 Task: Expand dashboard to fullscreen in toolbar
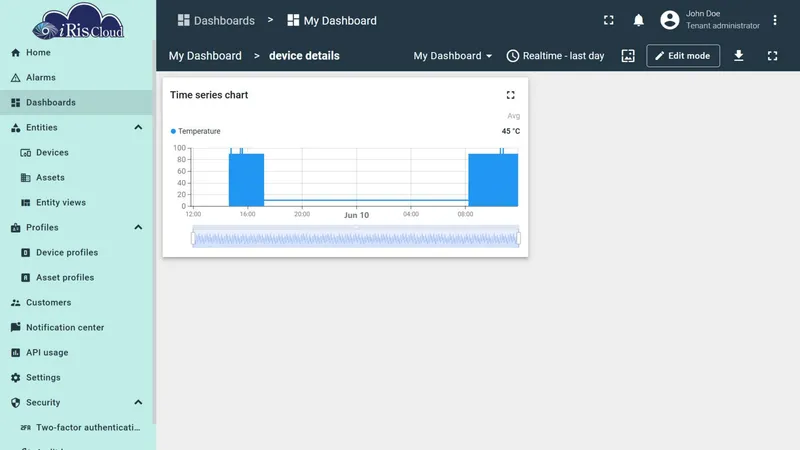[x=772, y=56]
